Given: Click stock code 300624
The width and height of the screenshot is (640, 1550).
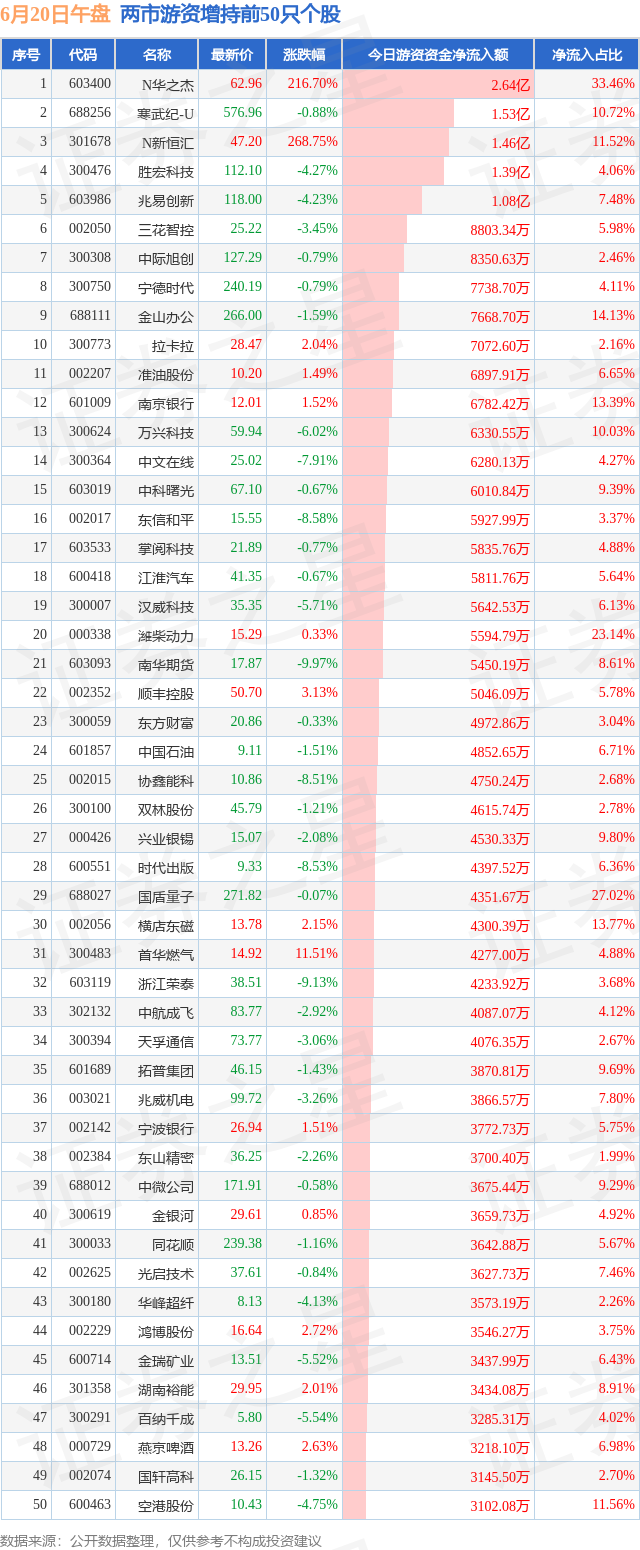Looking at the screenshot, I should tap(89, 432).
